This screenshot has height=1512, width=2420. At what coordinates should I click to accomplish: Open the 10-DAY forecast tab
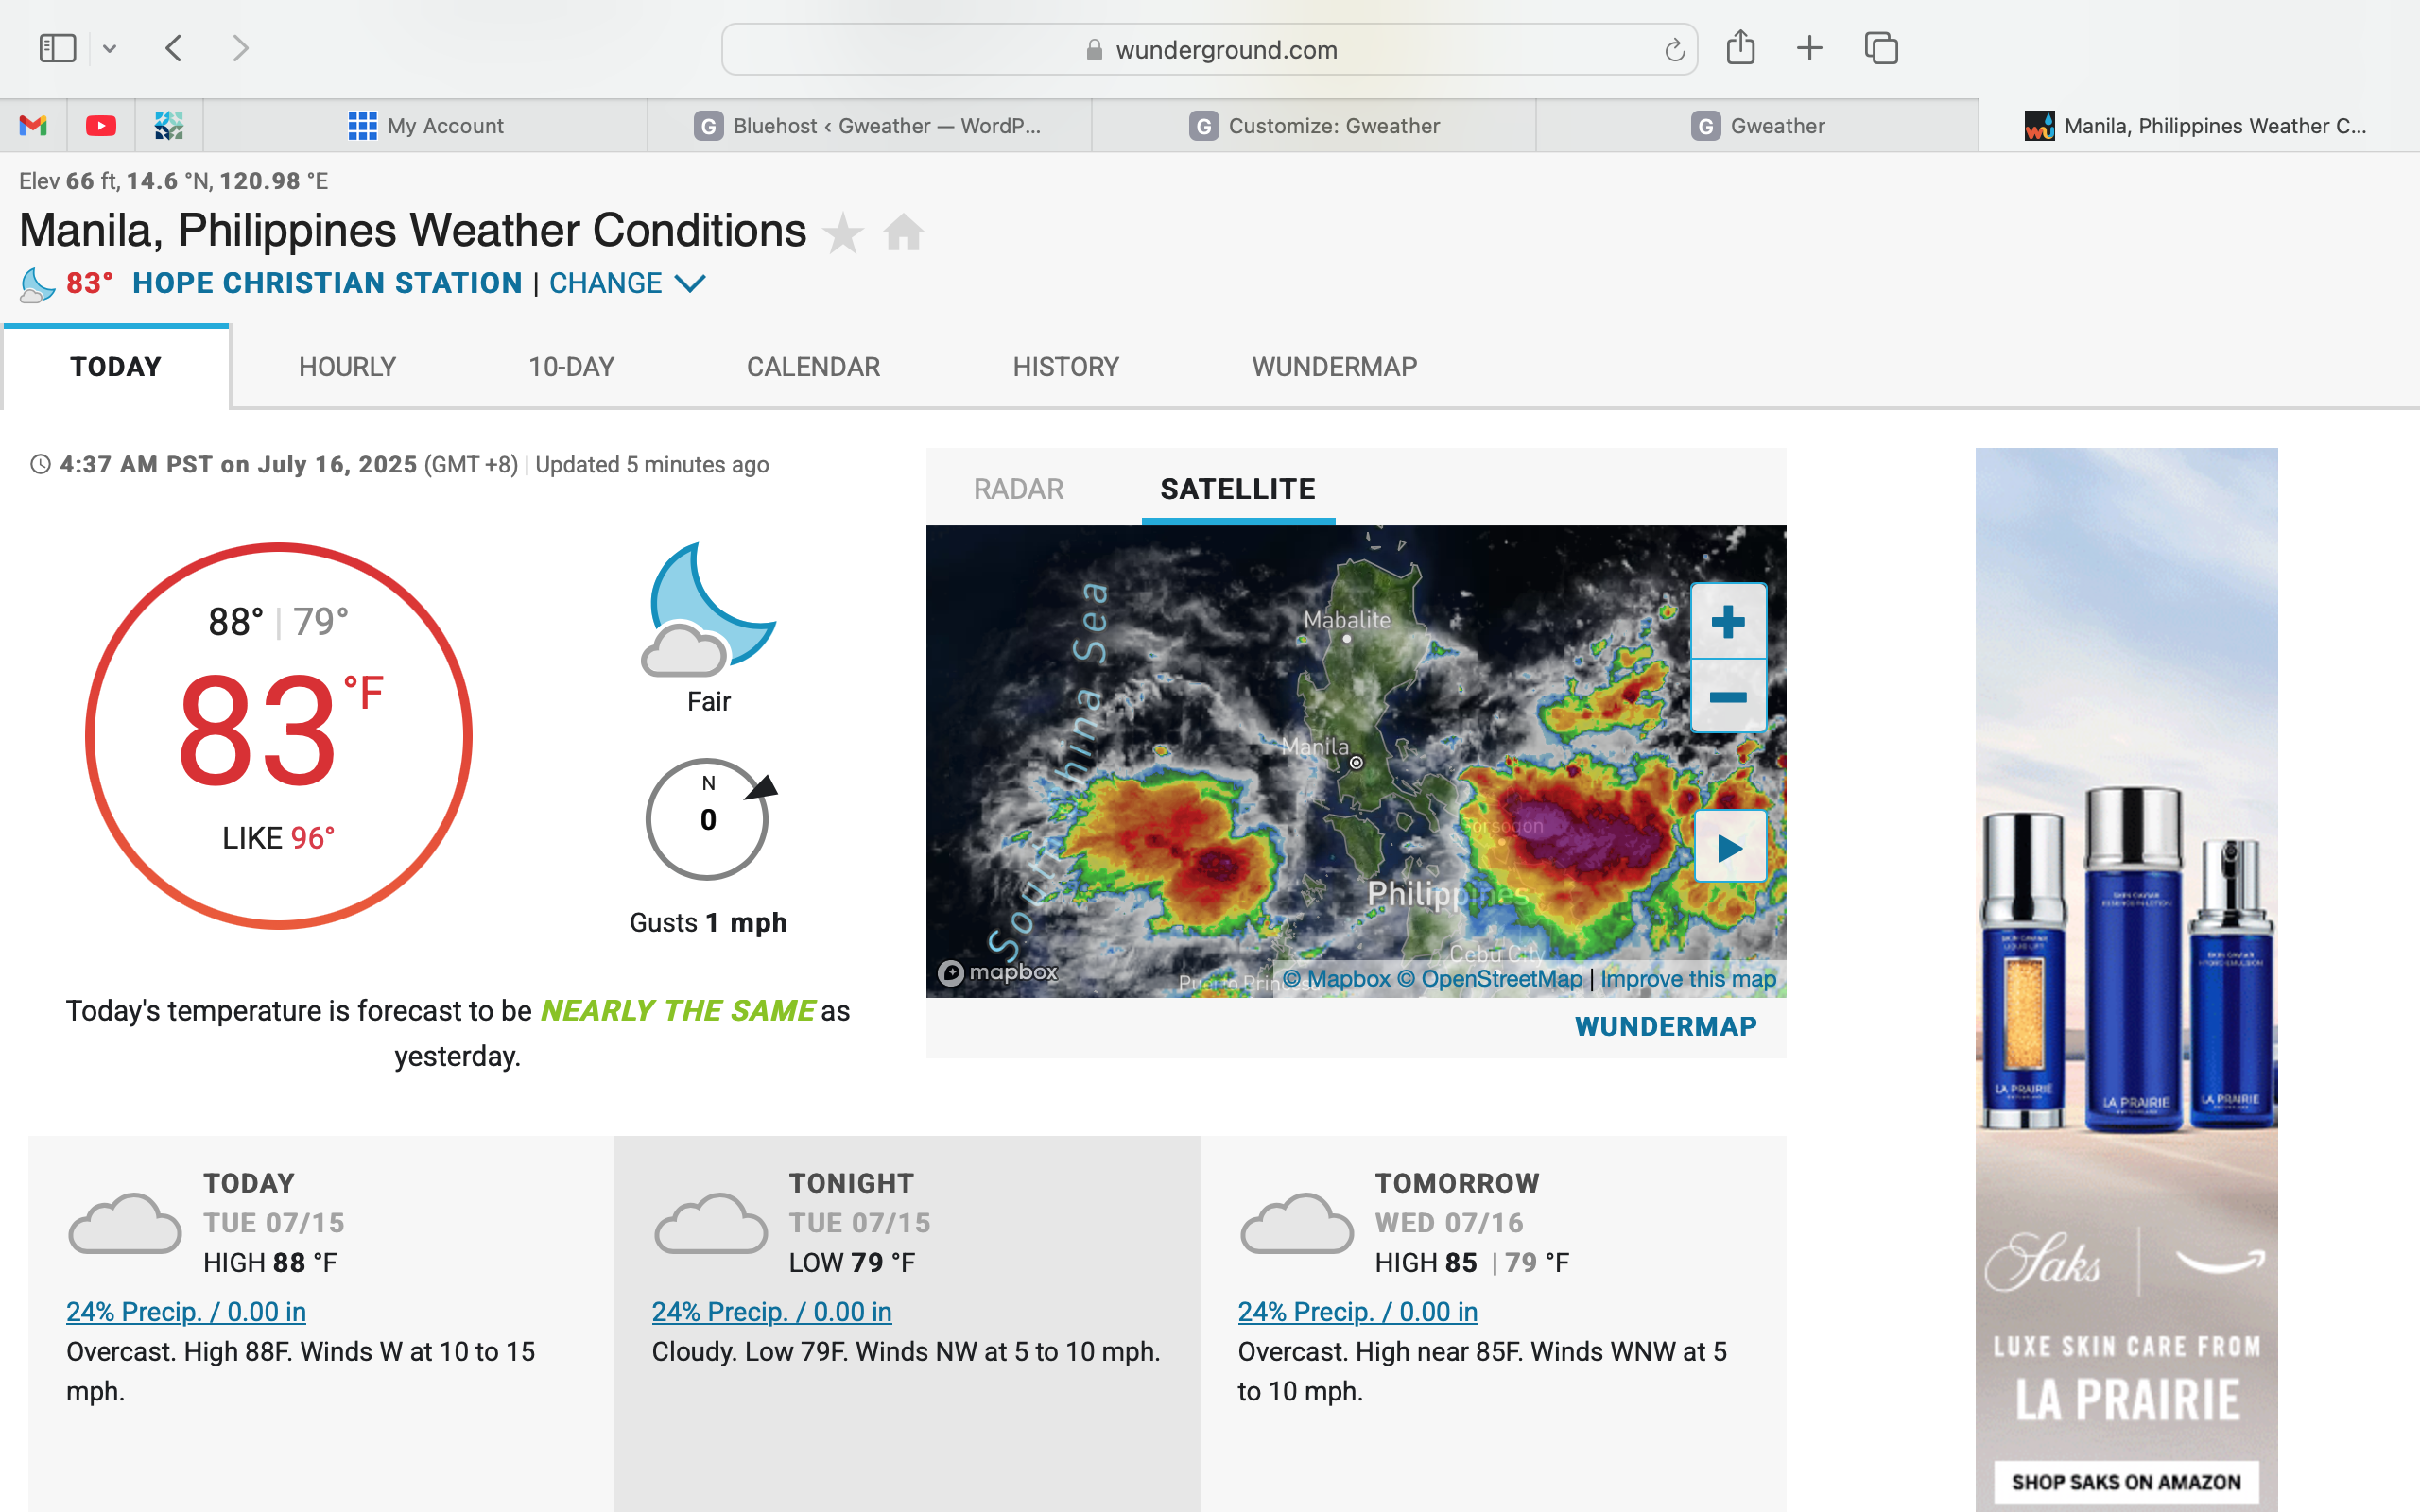tap(571, 367)
